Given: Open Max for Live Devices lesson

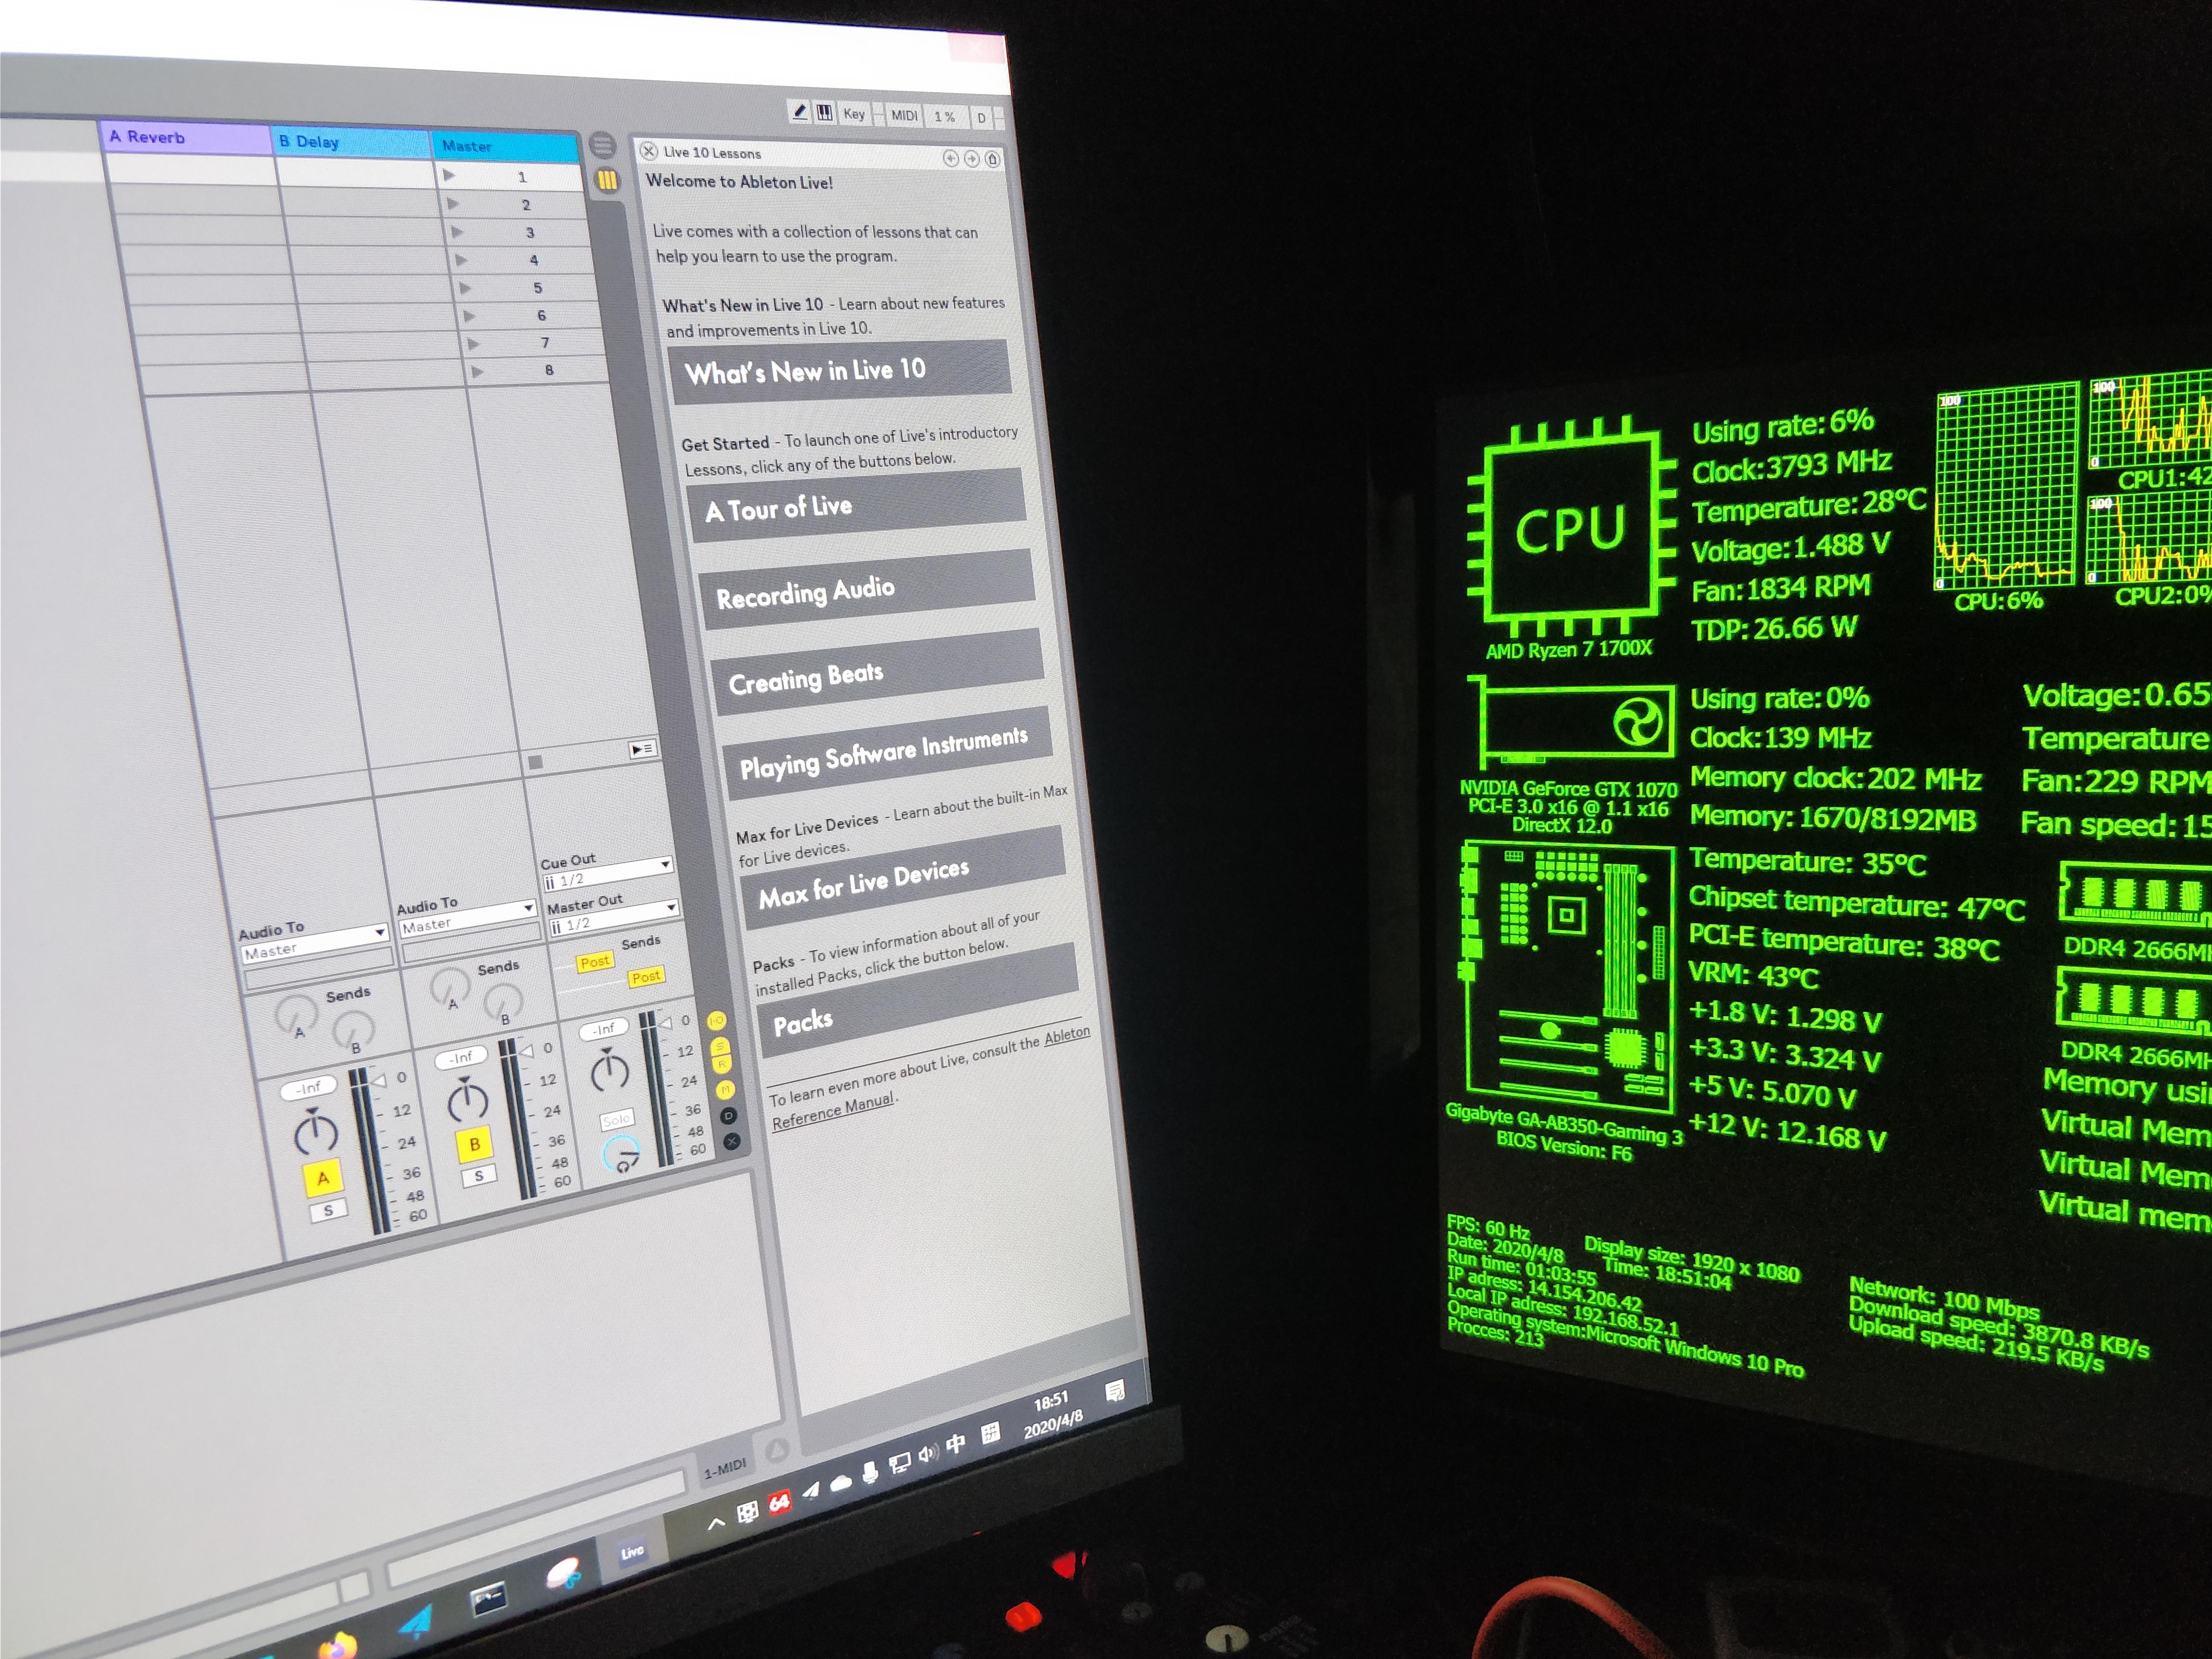Looking at the screenshot, I should coord(904,878).
